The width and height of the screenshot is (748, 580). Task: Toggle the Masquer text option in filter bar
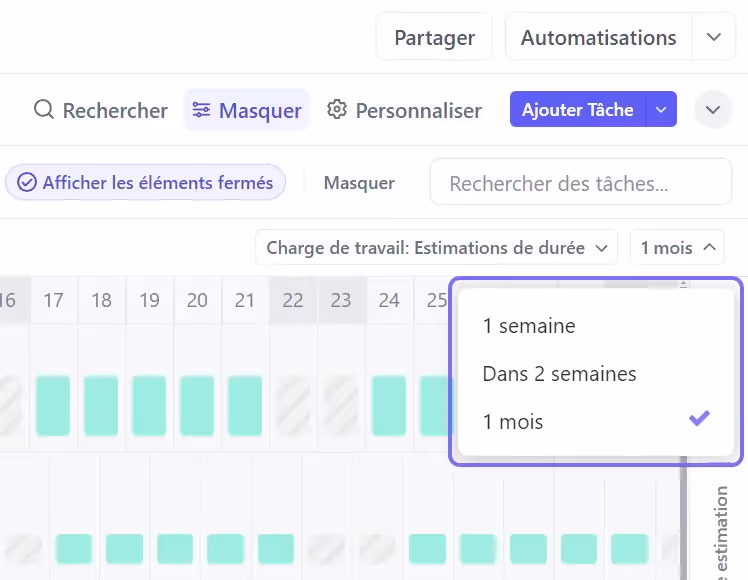[359, 183]
